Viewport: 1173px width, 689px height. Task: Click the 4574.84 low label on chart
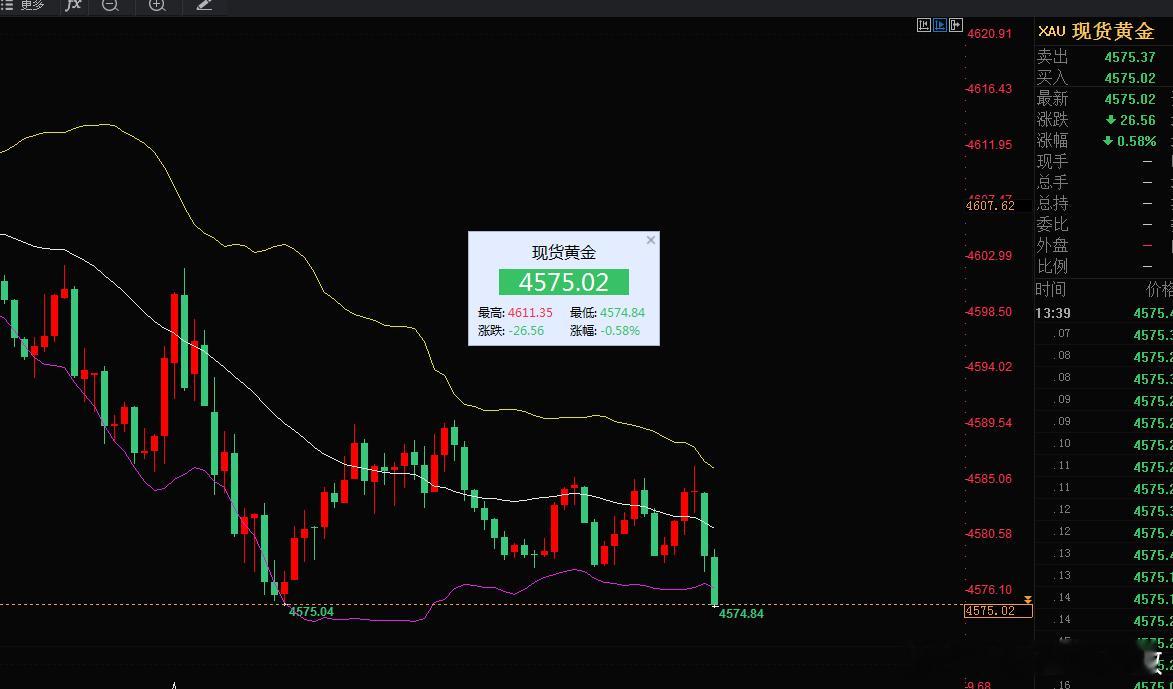[741, 614]
